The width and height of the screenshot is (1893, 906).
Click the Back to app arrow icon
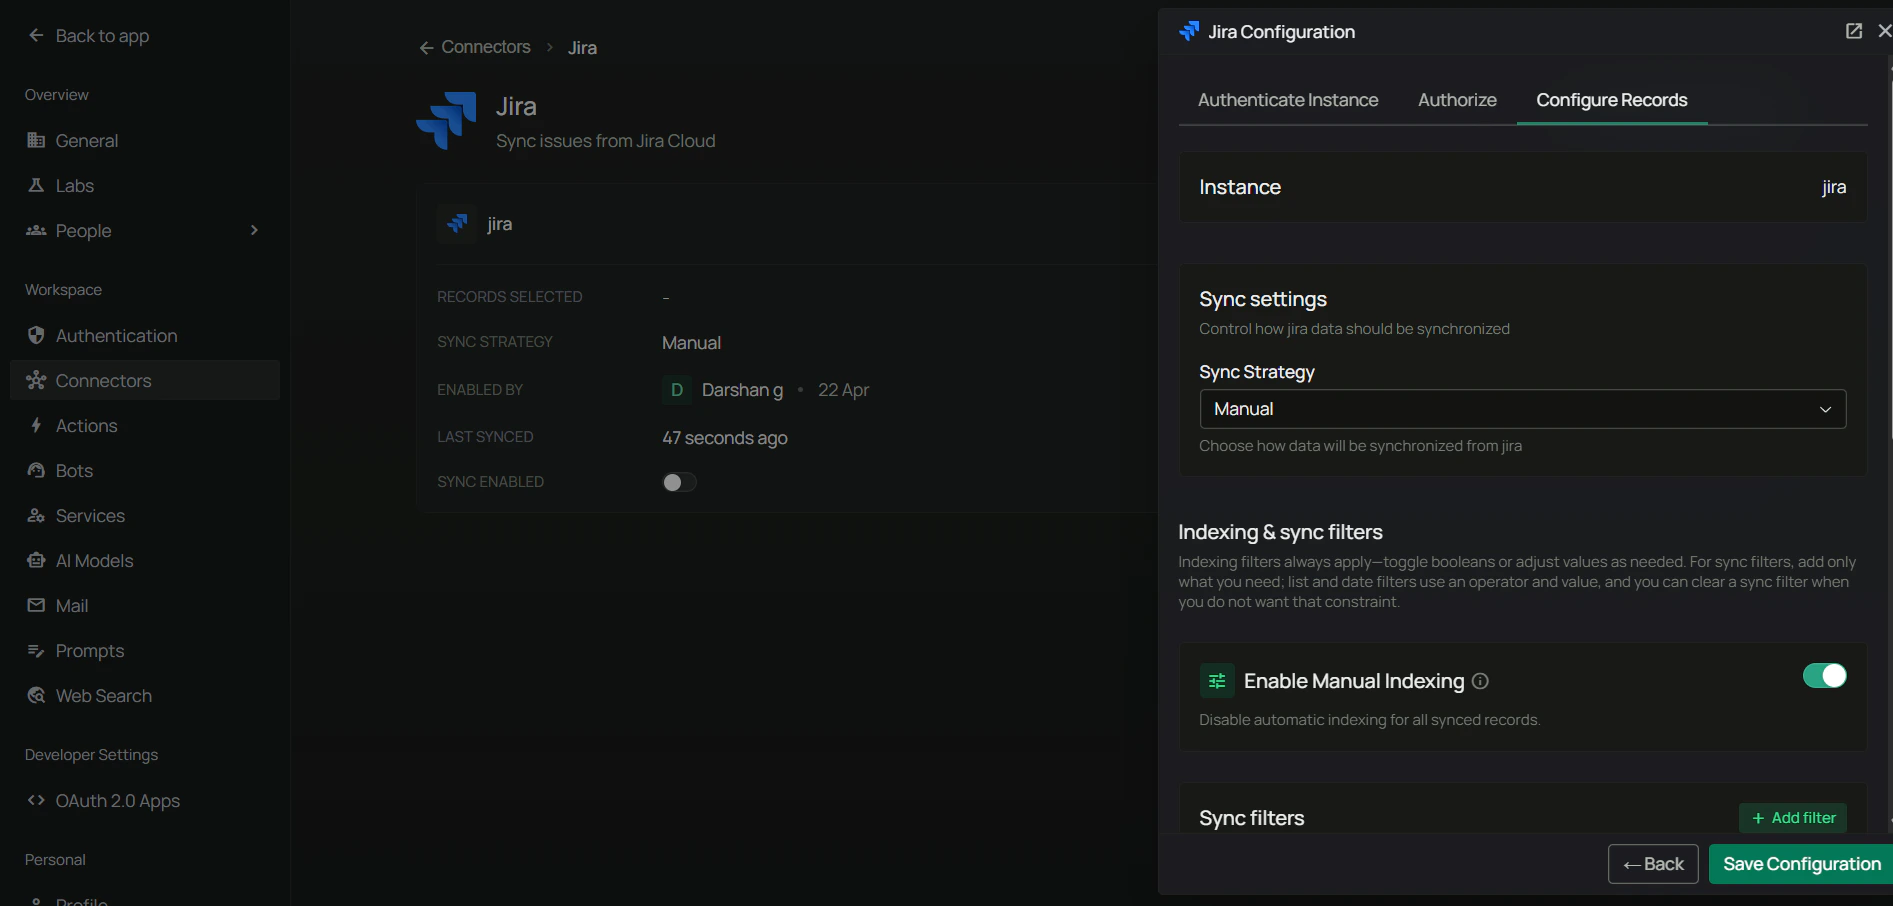[x=36, y=35]
